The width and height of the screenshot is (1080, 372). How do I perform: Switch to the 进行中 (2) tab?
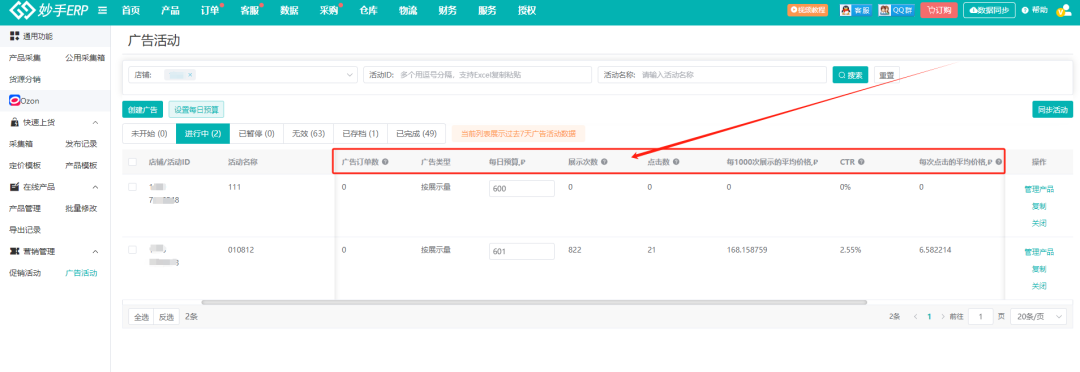coord(202,134)
